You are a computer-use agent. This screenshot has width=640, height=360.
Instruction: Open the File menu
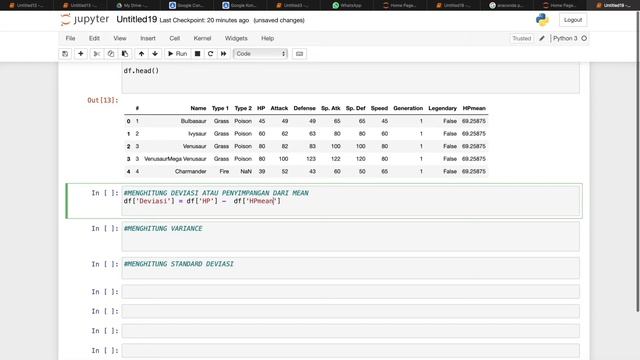[70, 38]
